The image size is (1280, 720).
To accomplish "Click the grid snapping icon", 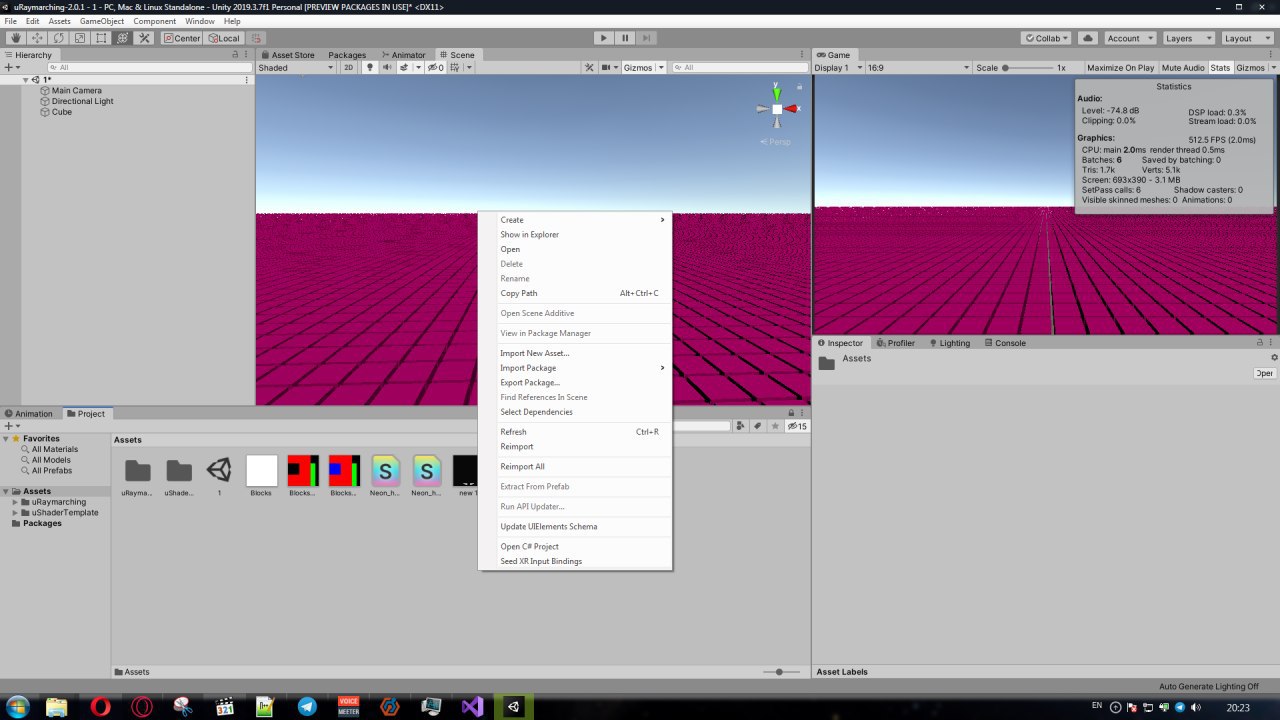I will click(x=257, y=38).
